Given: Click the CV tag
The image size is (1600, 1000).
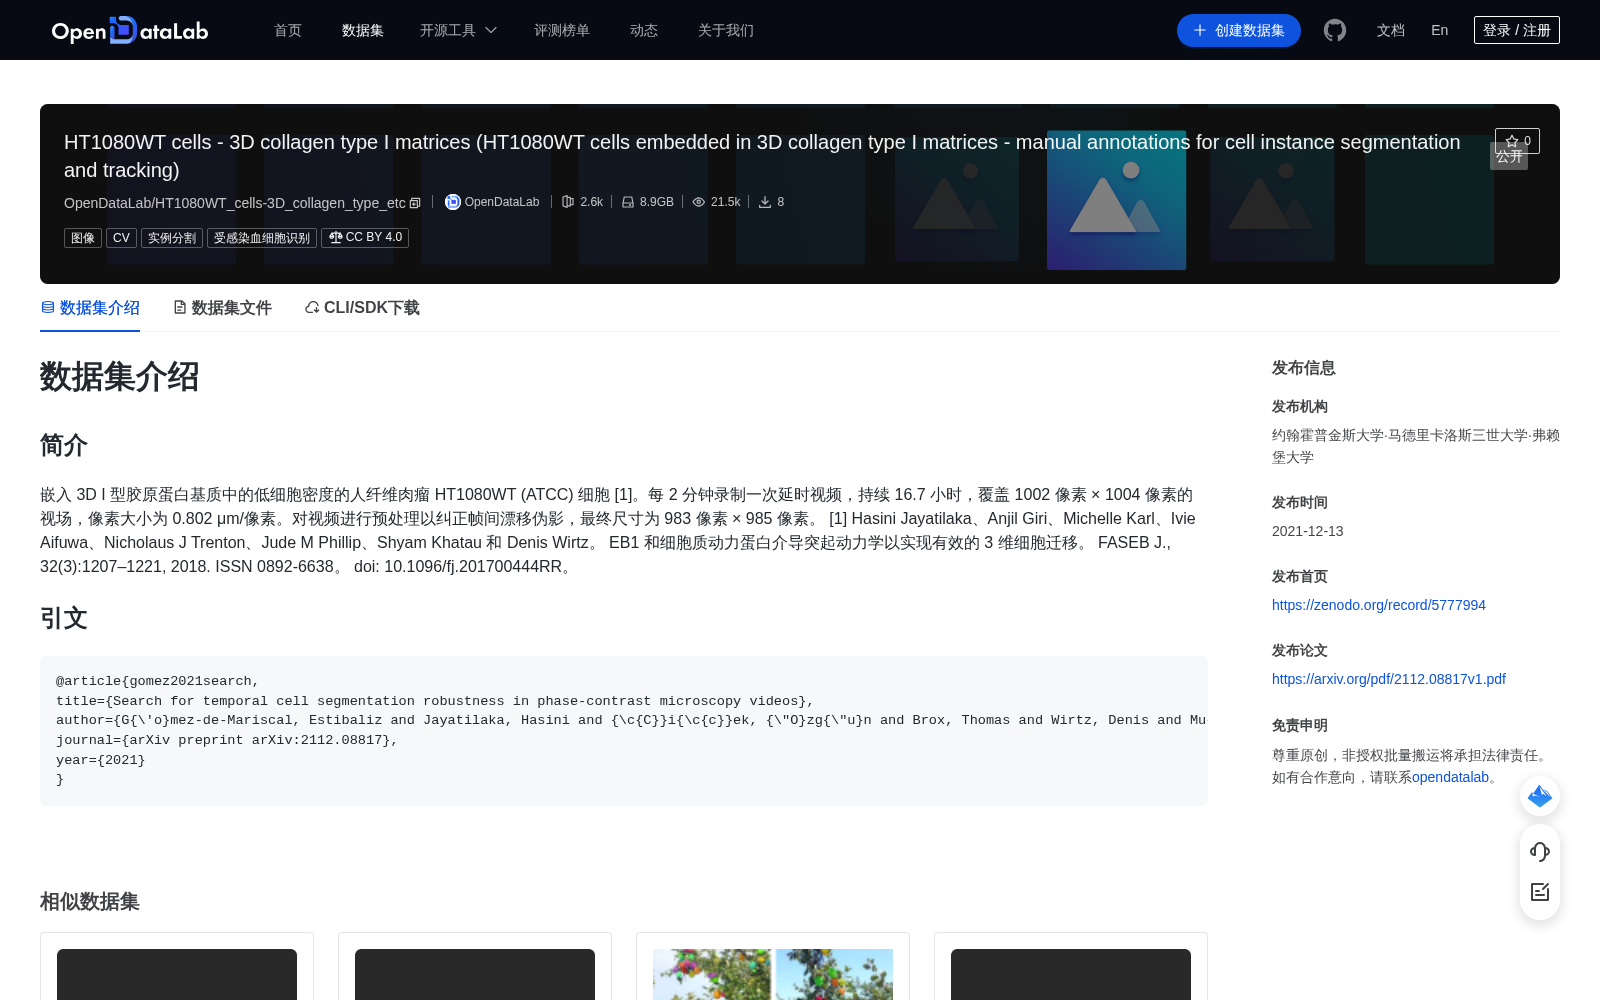Looking at the screenshot, I should click(121, 238).
